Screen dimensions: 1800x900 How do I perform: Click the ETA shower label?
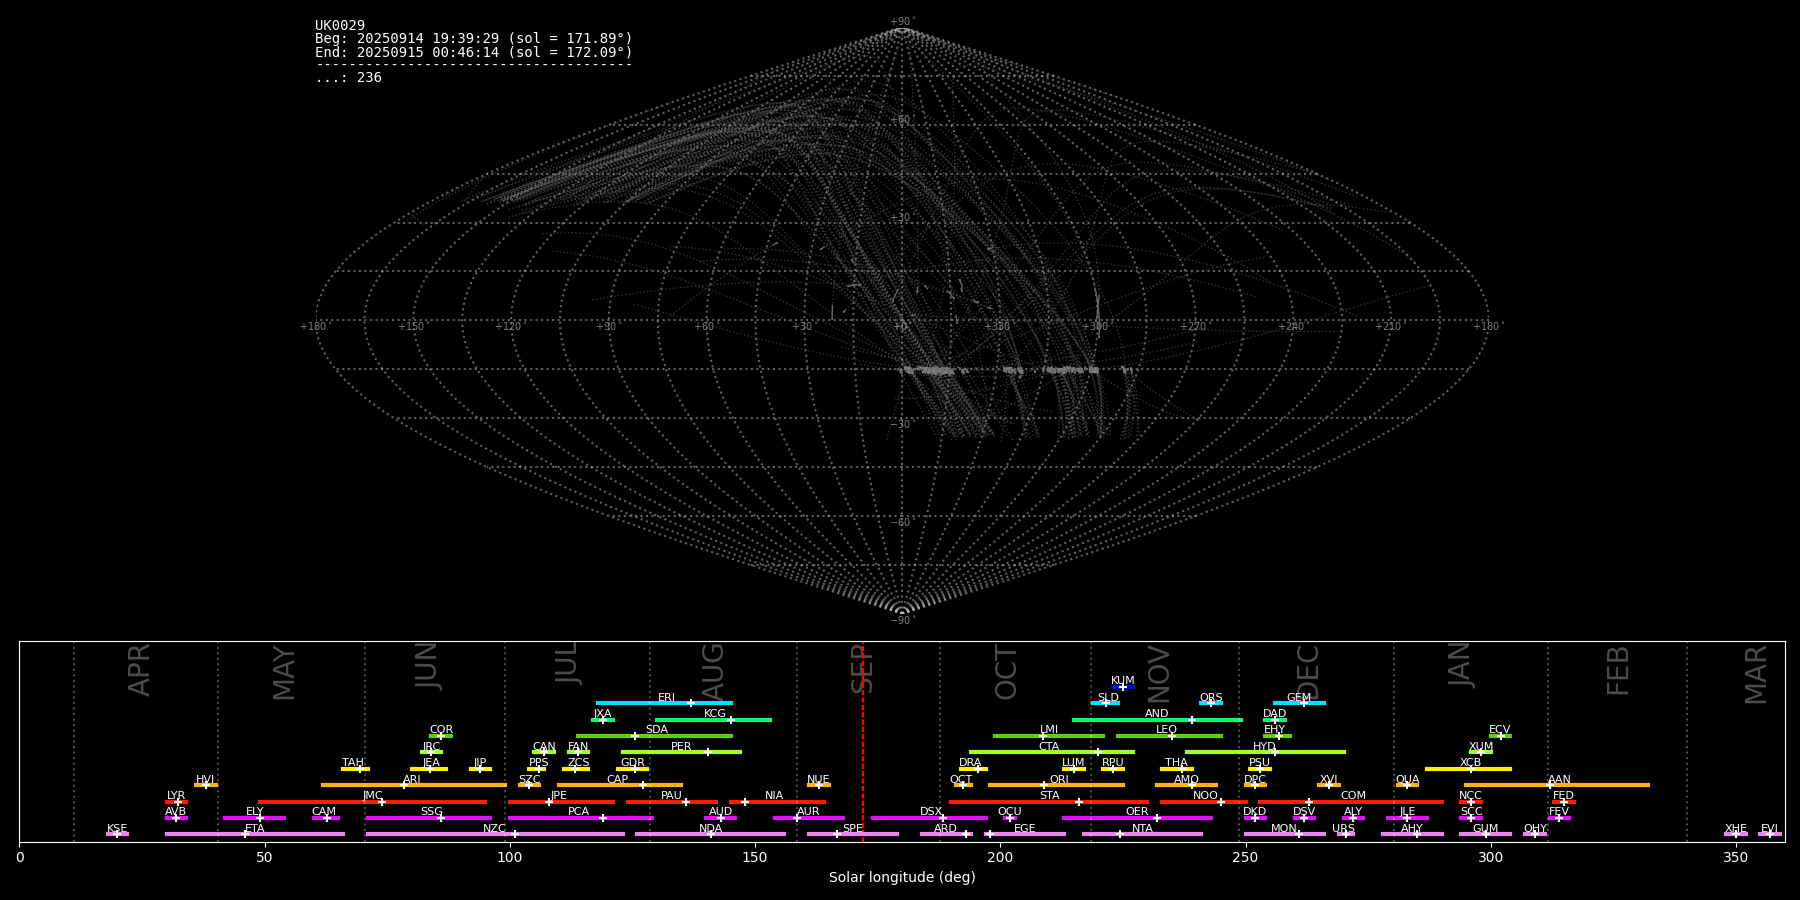[x=255, y=829]
